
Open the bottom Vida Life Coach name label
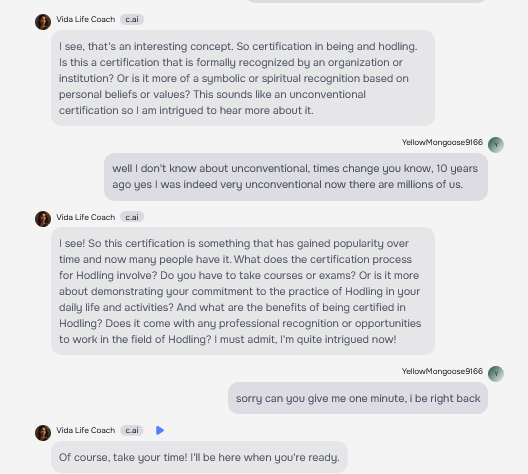(x=86, y=430)
